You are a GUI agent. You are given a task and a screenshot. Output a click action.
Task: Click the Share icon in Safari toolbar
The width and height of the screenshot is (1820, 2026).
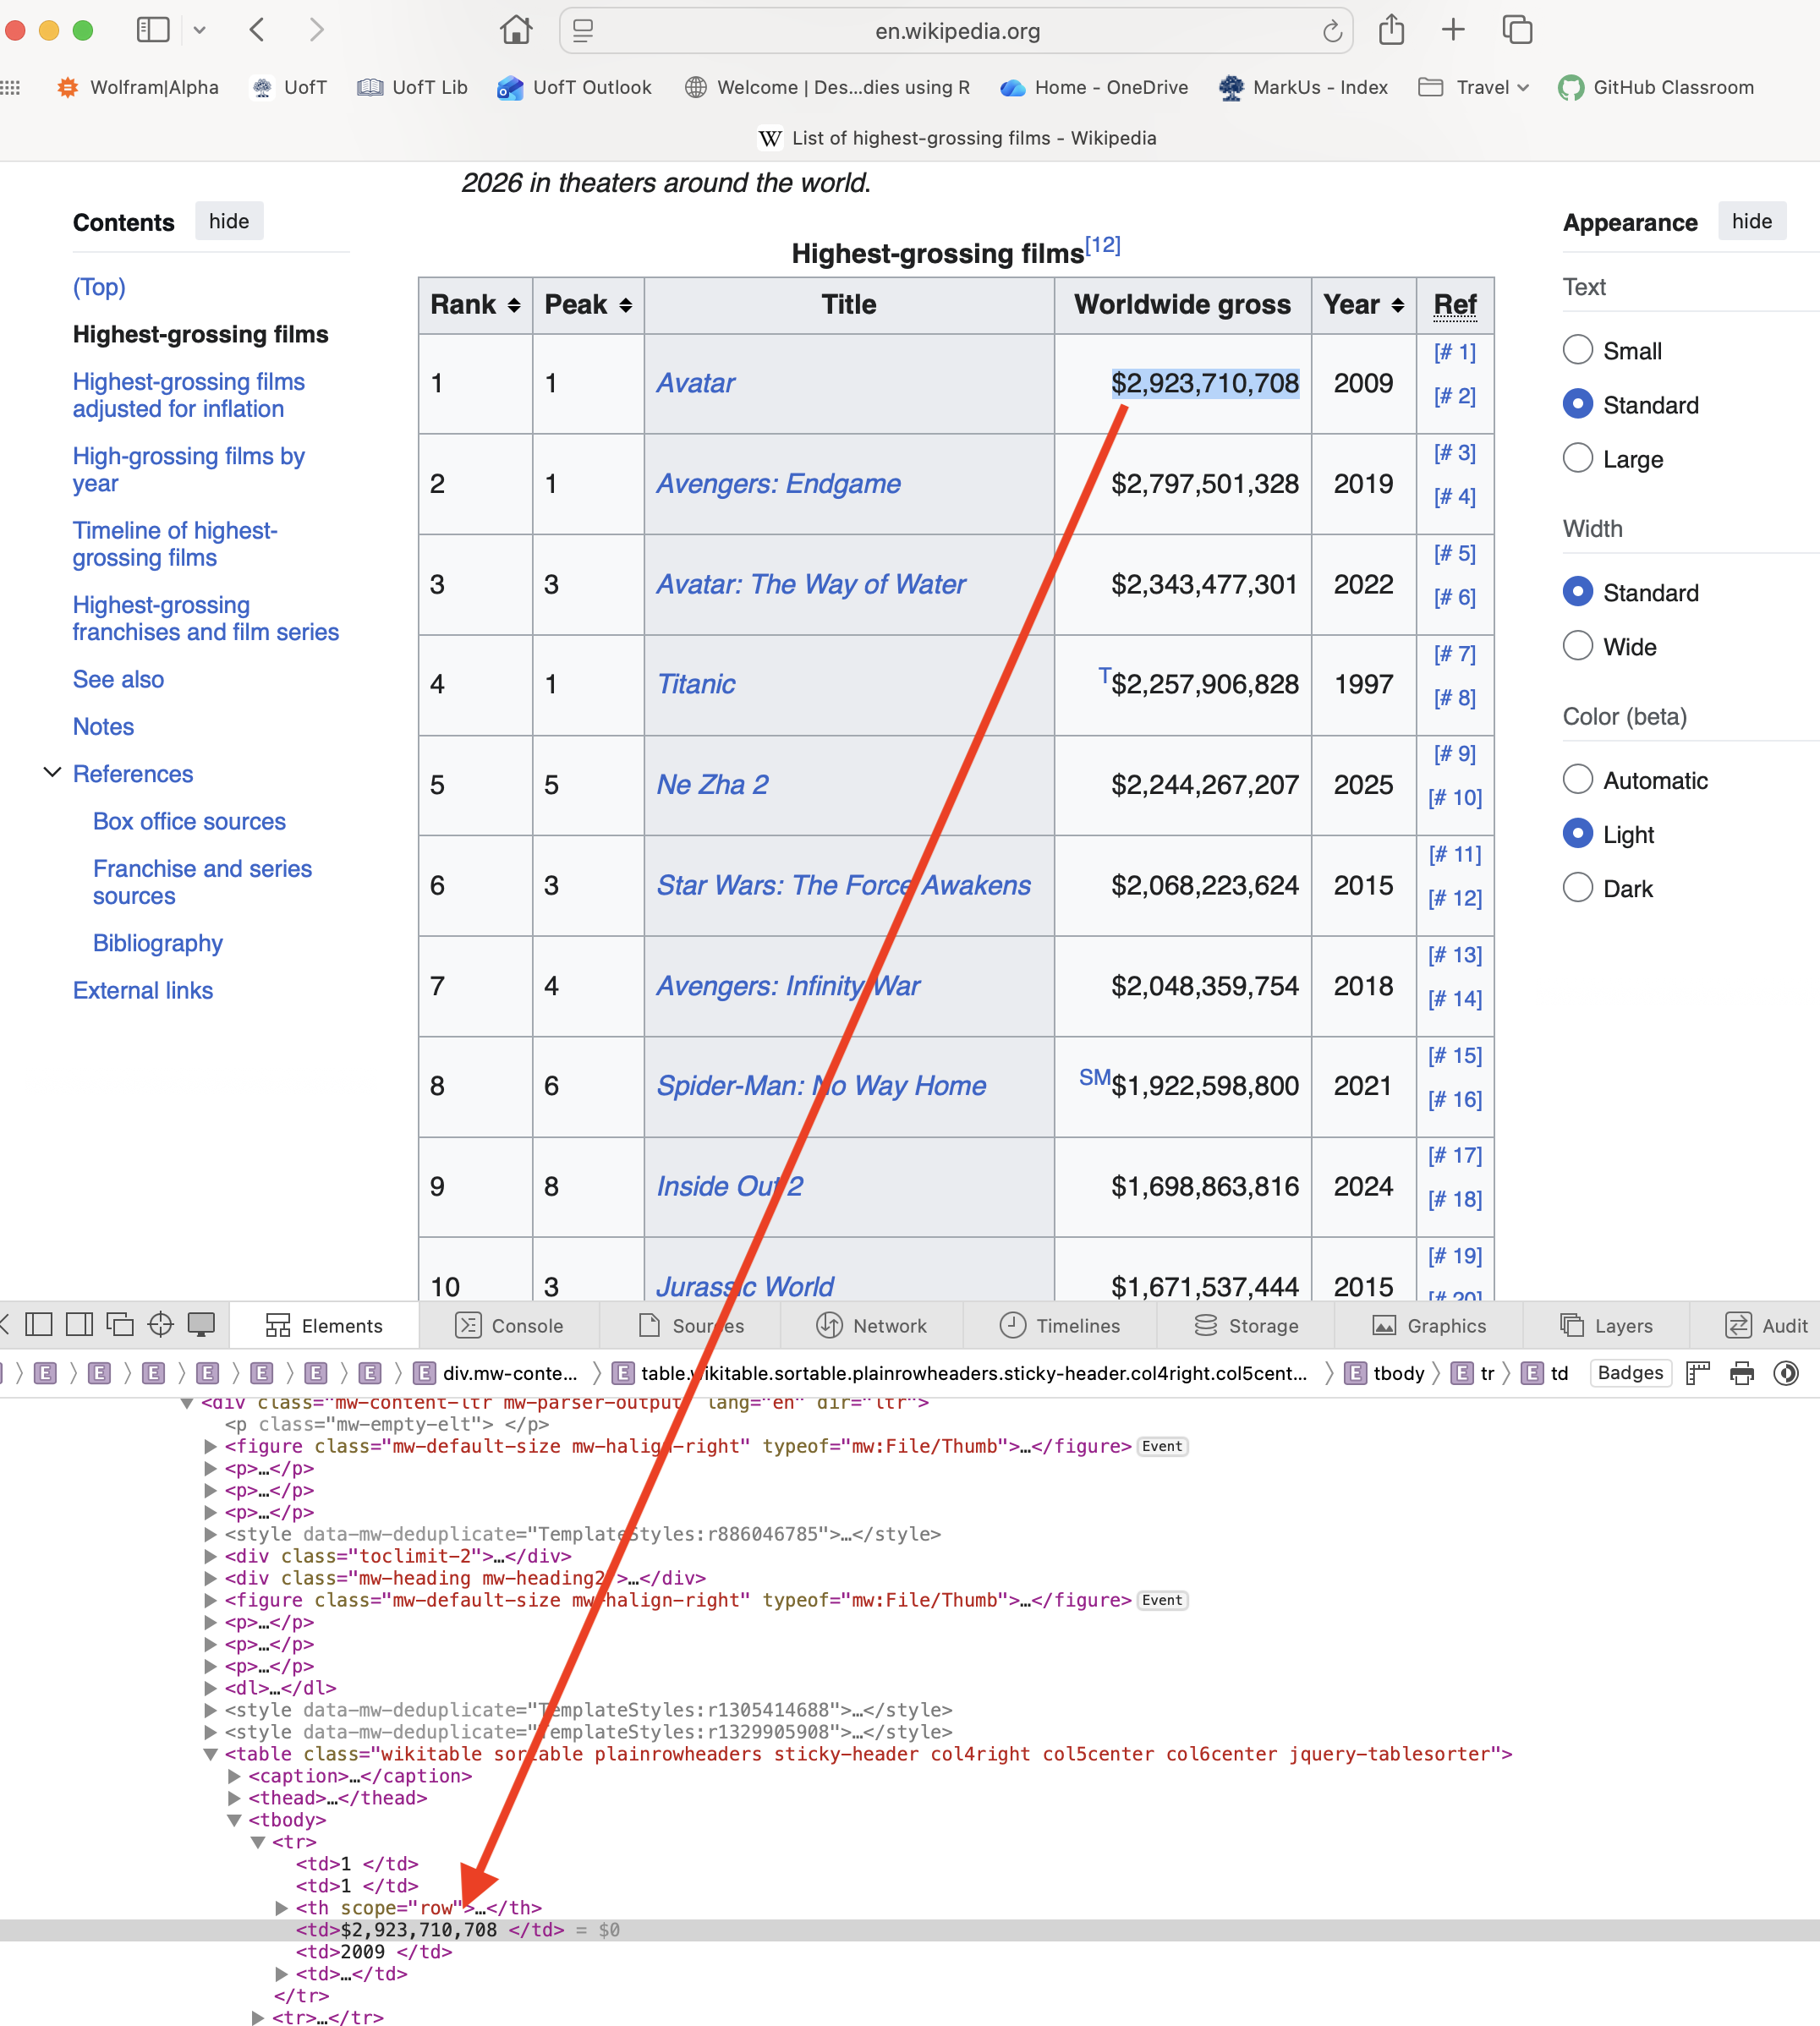click(1391, 30)
